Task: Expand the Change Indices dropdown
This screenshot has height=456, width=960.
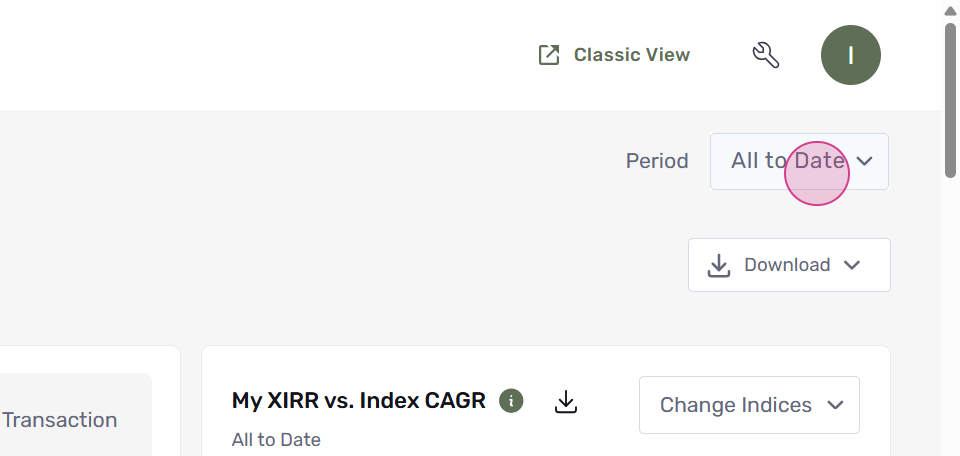Action: click(749, 405)
